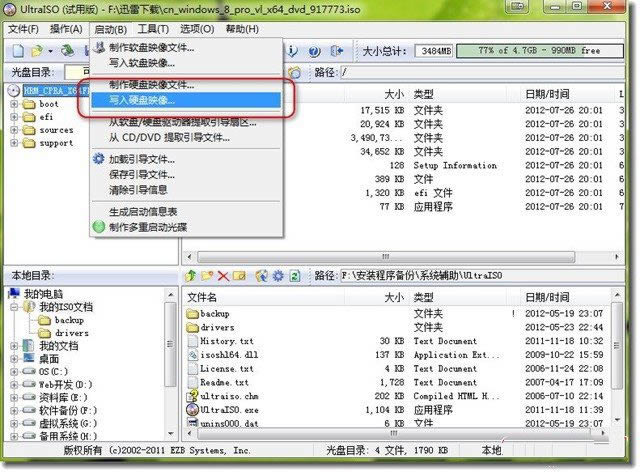Choose 写入软盘映像... from the menu
The height and width of the screenshot is (472, 640).
[x=186, y=63]
